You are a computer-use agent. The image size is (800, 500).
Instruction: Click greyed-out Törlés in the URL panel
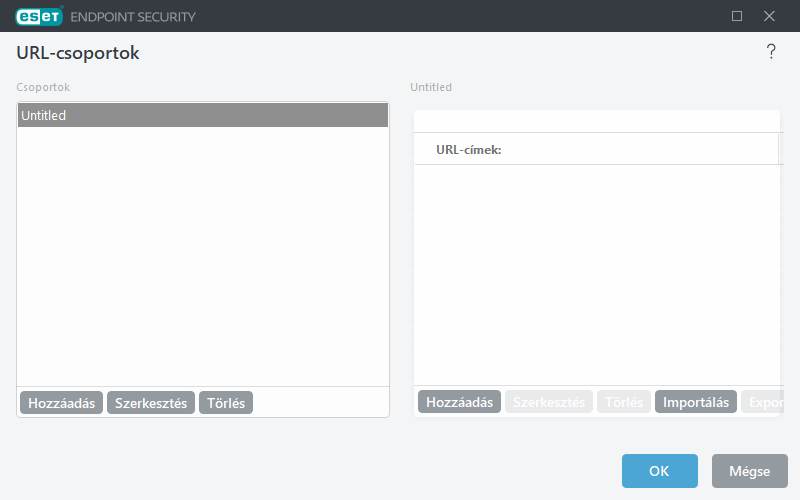624,403
